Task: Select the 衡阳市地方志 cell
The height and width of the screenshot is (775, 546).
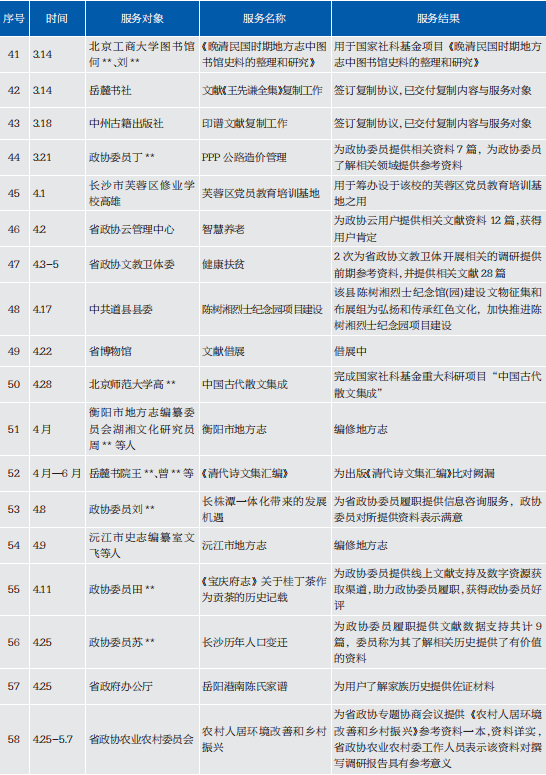Action: click(265, 429)
